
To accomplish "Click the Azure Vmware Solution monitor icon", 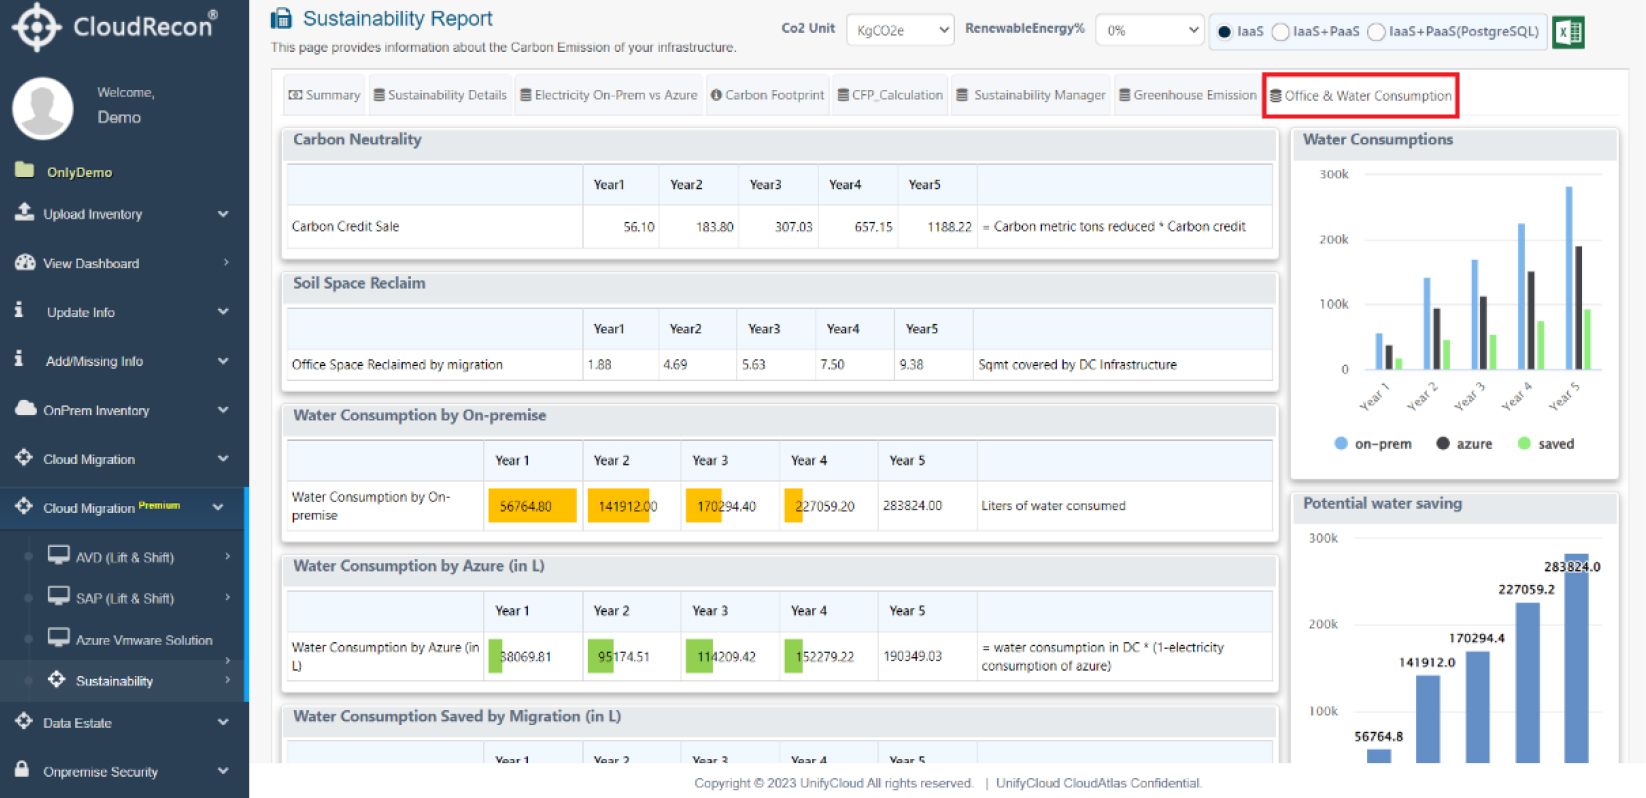I will point(59,638).
